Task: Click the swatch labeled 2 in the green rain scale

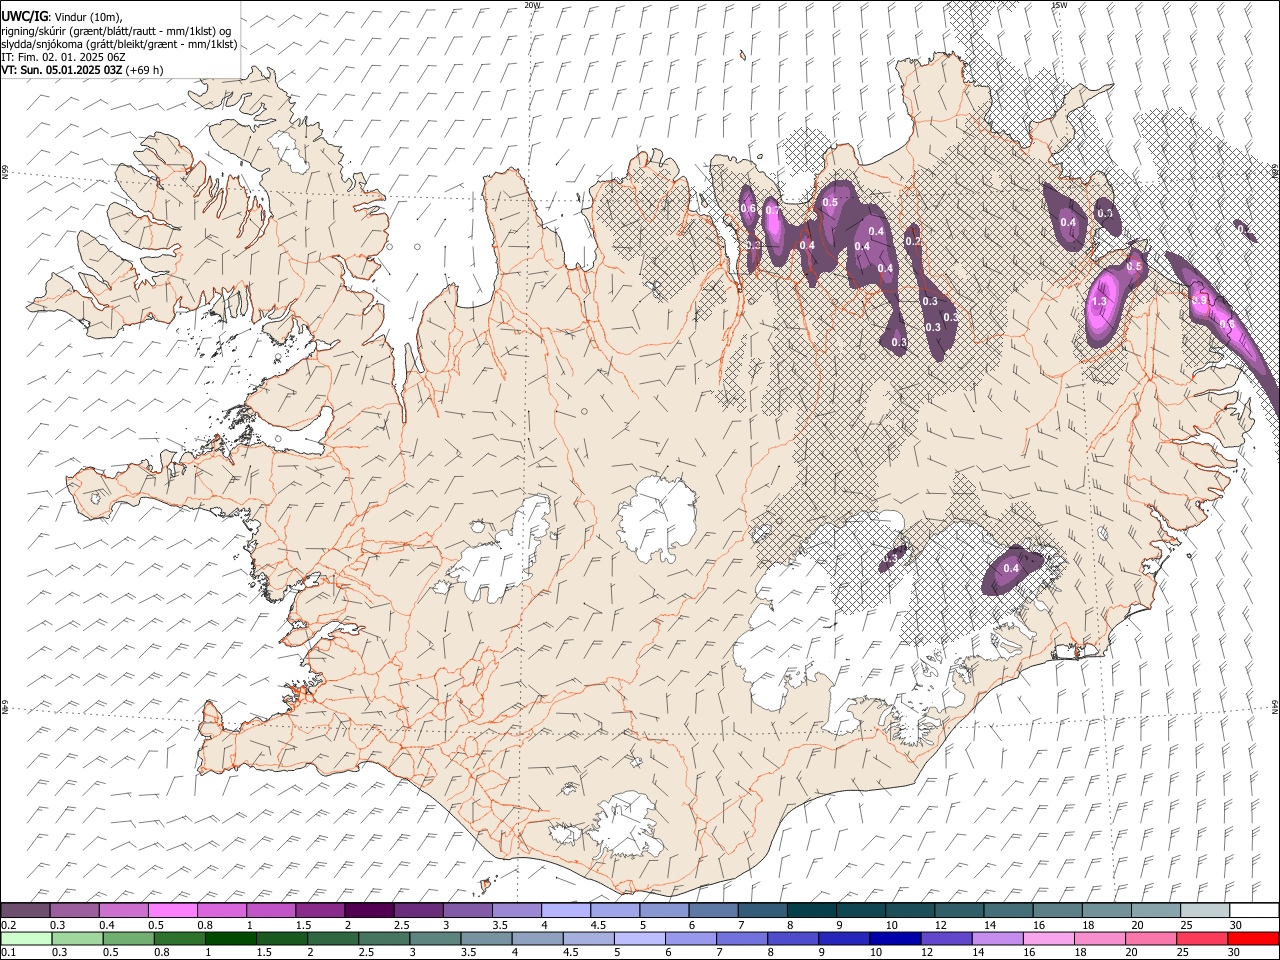Action: 333,938
